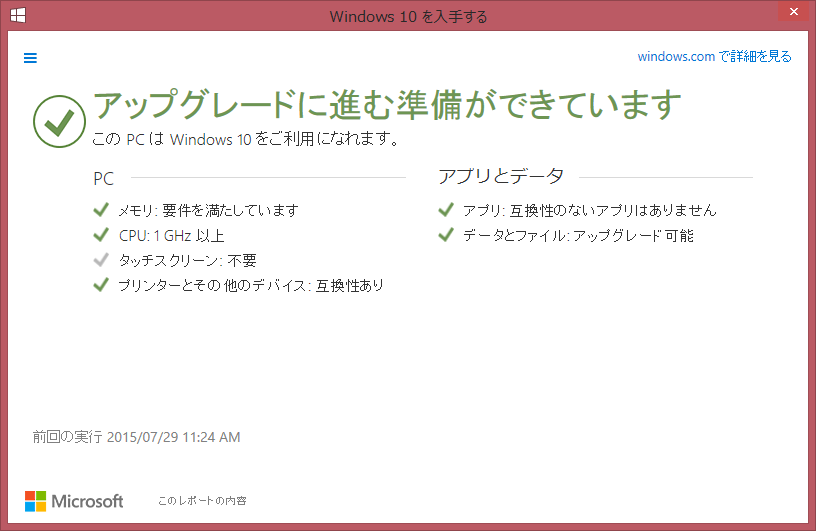Screen dimensions: 816x531
Task: Select 'アプリ: 互換性のないアプリはありません' text
Action: [x=590, y=210]
